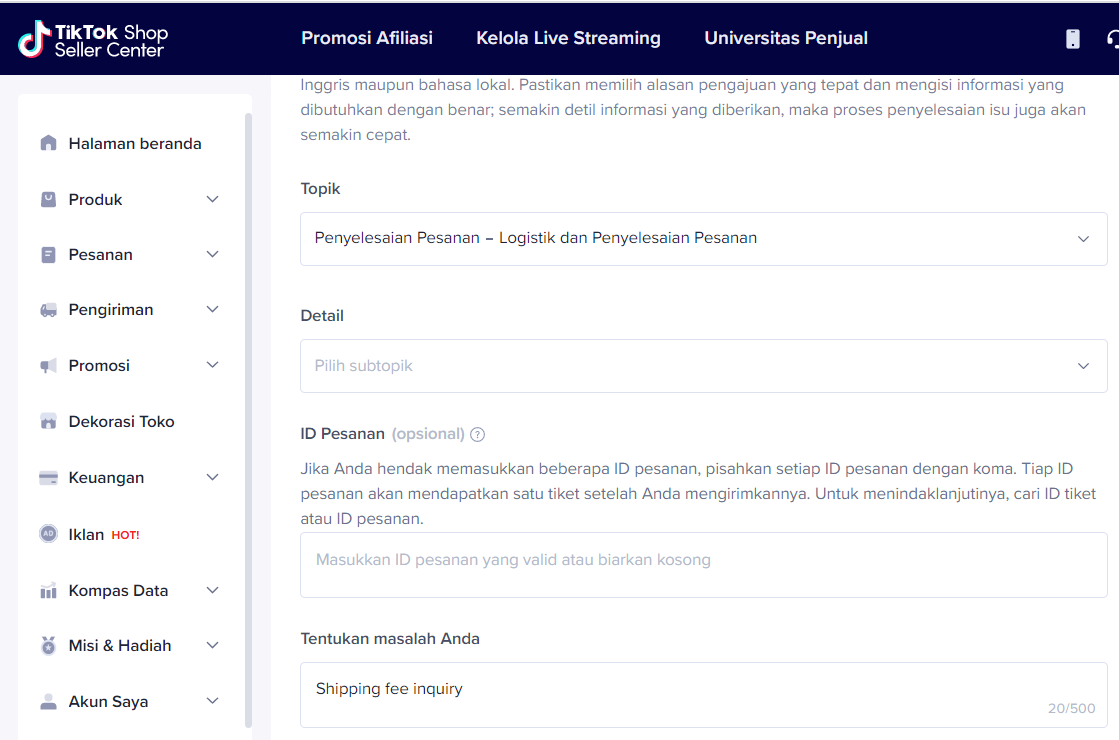Click the headset support icon

tap(1113, 38)
